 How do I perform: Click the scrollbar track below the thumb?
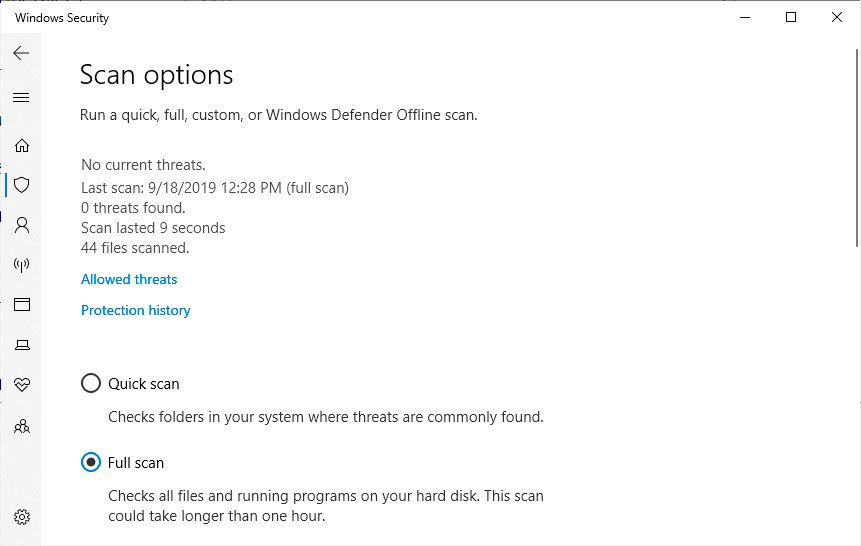coord(856,400)
